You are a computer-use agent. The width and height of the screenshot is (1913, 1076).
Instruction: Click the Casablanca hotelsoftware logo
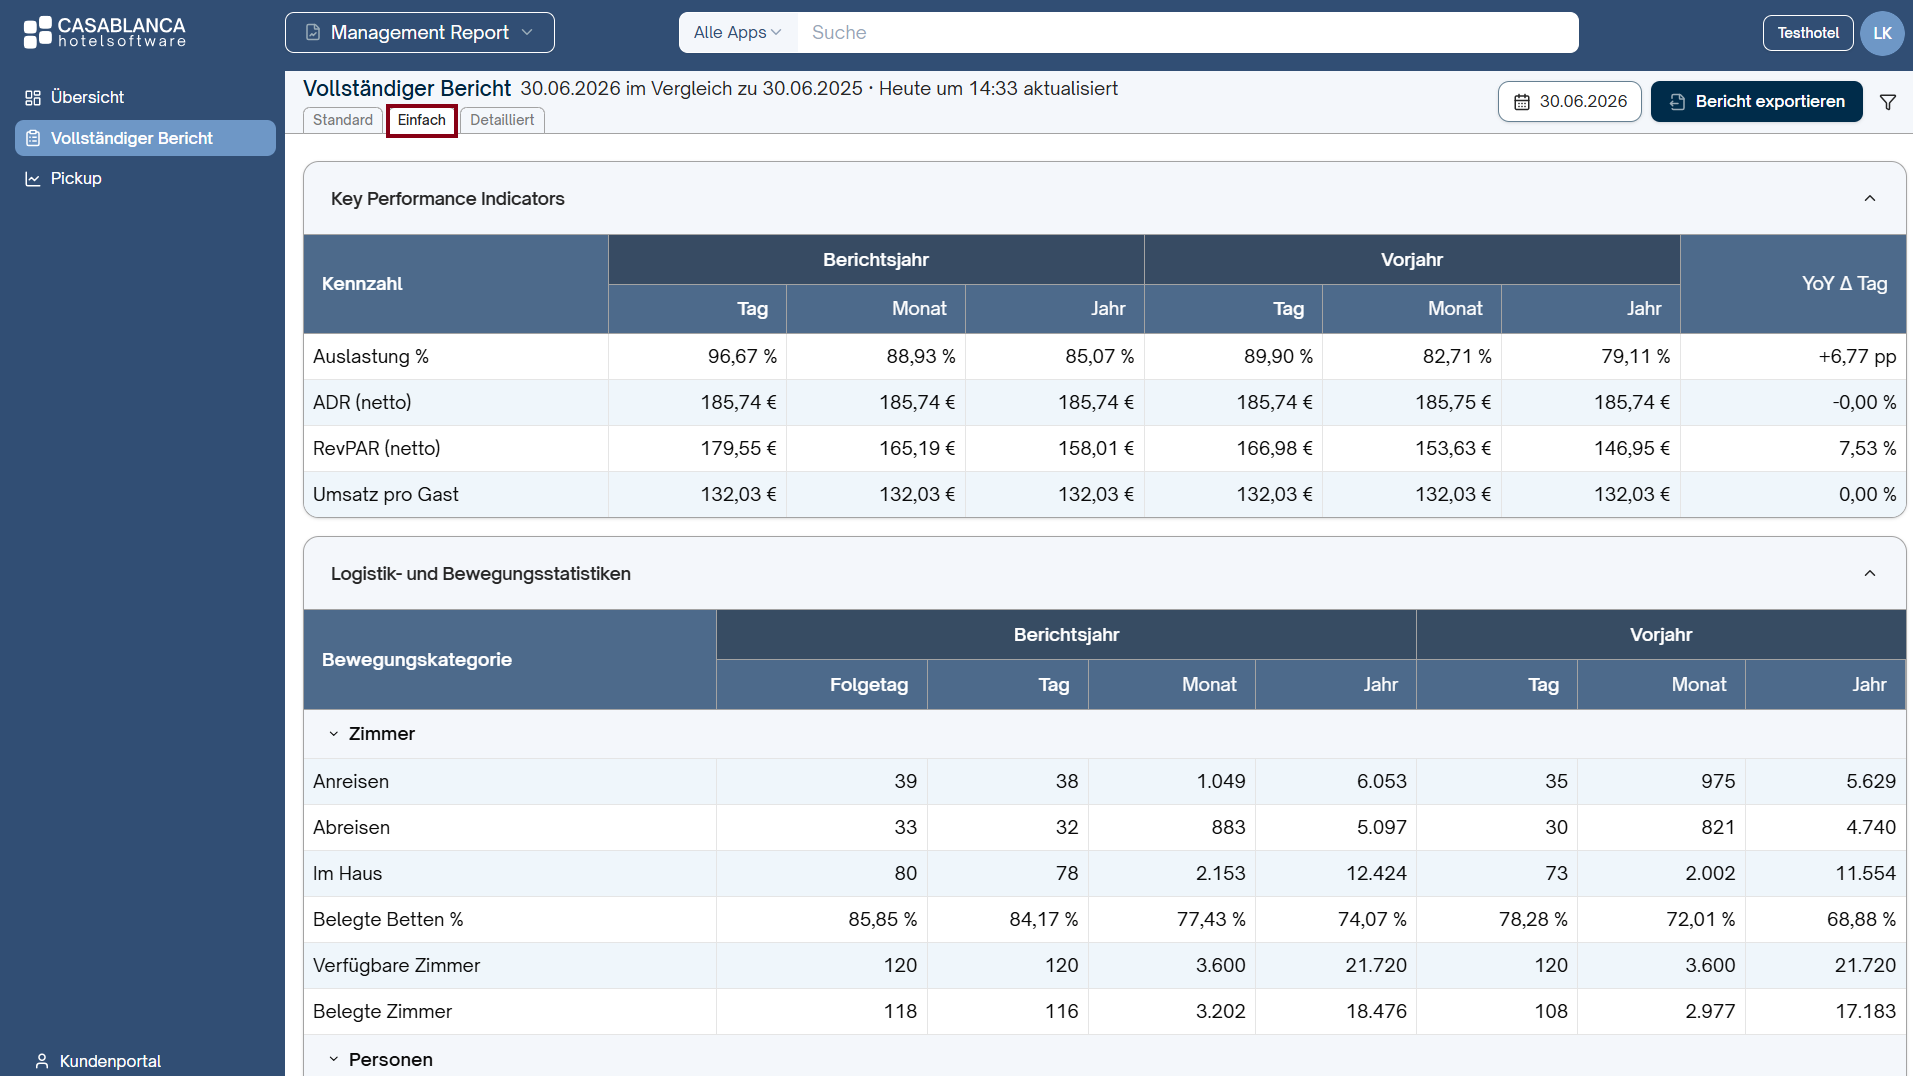[x=105, y=32]
